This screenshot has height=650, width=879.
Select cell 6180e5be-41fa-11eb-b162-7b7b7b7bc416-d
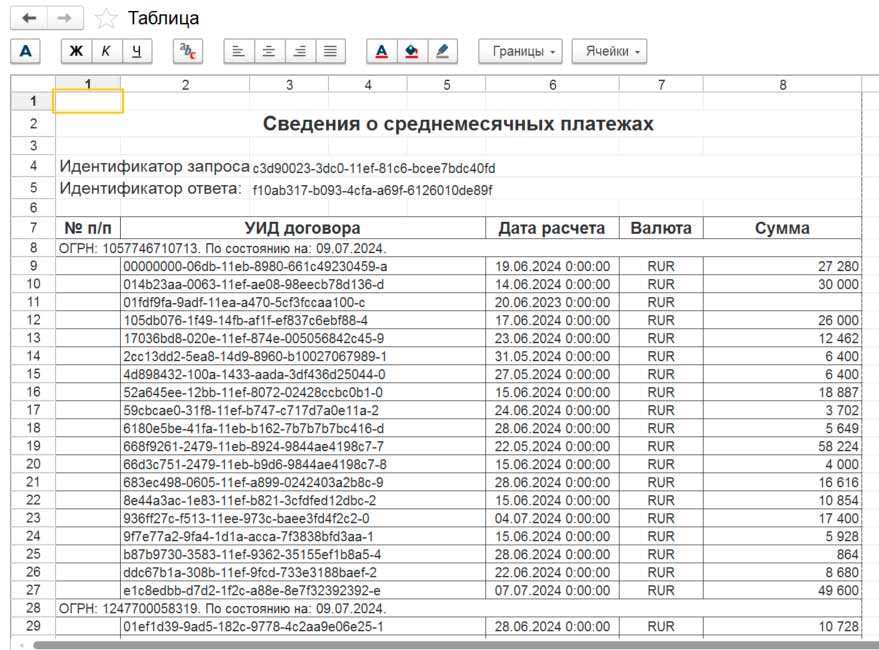coord(303,428)
